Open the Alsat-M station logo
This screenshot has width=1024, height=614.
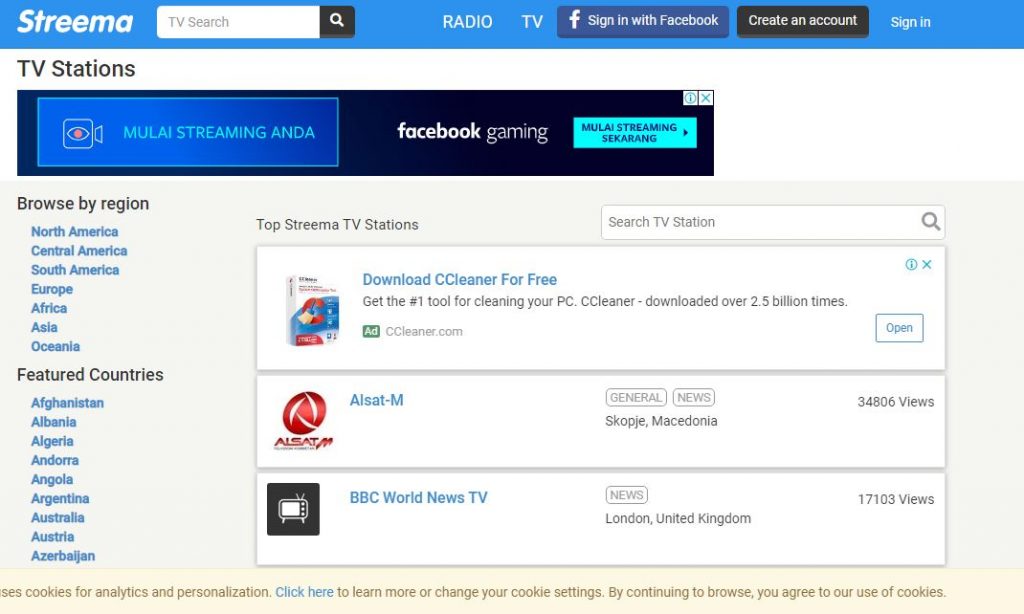[303, 421]
